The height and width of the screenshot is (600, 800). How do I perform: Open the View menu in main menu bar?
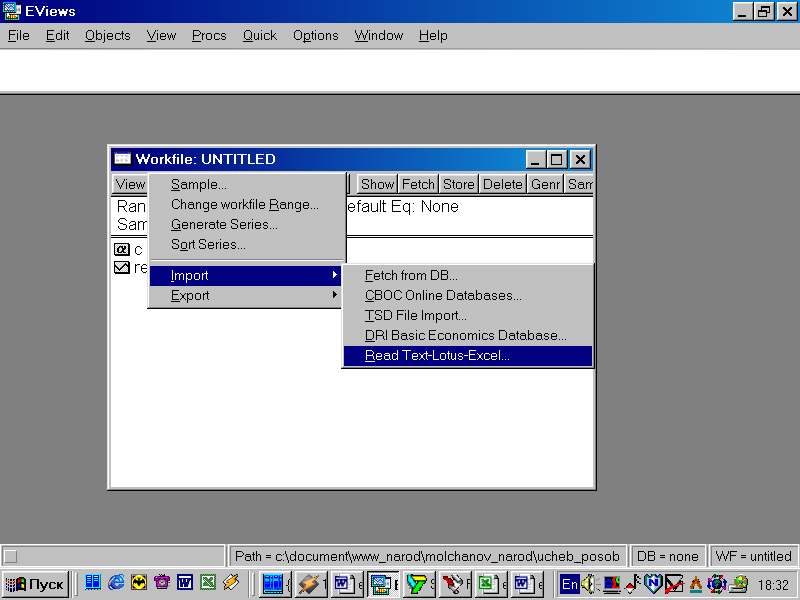[x=161, y=36]
